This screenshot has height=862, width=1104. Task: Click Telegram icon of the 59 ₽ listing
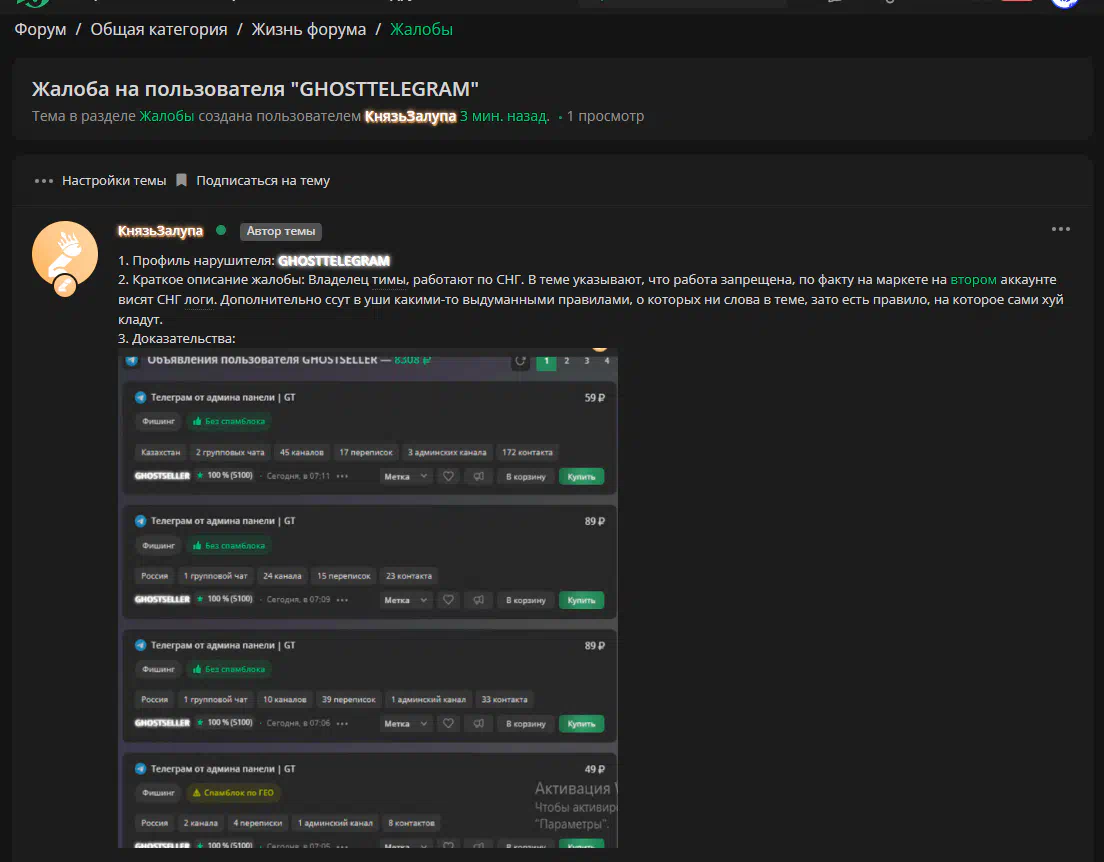point(140,397)
